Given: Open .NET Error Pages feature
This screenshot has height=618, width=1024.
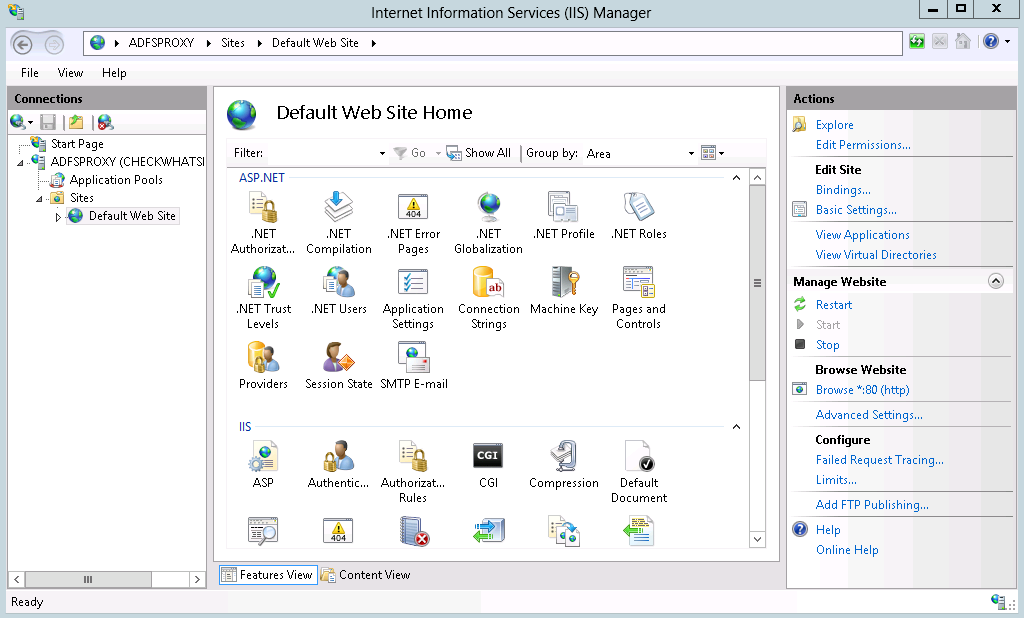Looking at the screenshot, I should pos(413,222).
